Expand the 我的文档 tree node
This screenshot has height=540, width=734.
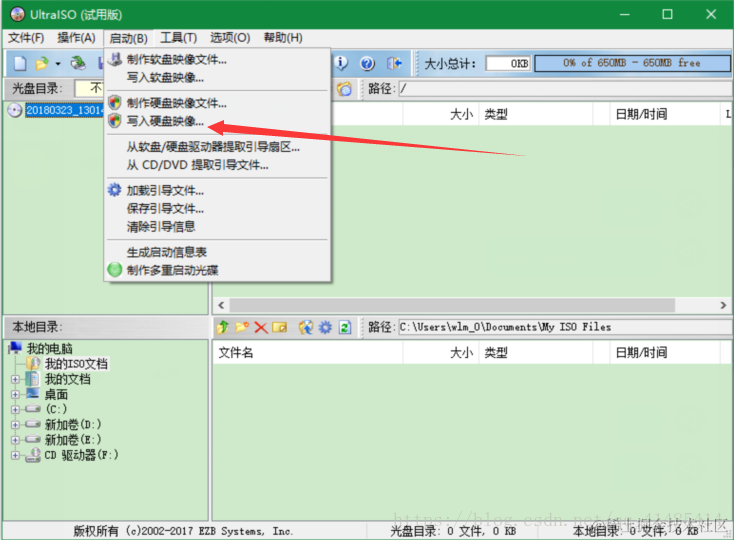point(15,379)
